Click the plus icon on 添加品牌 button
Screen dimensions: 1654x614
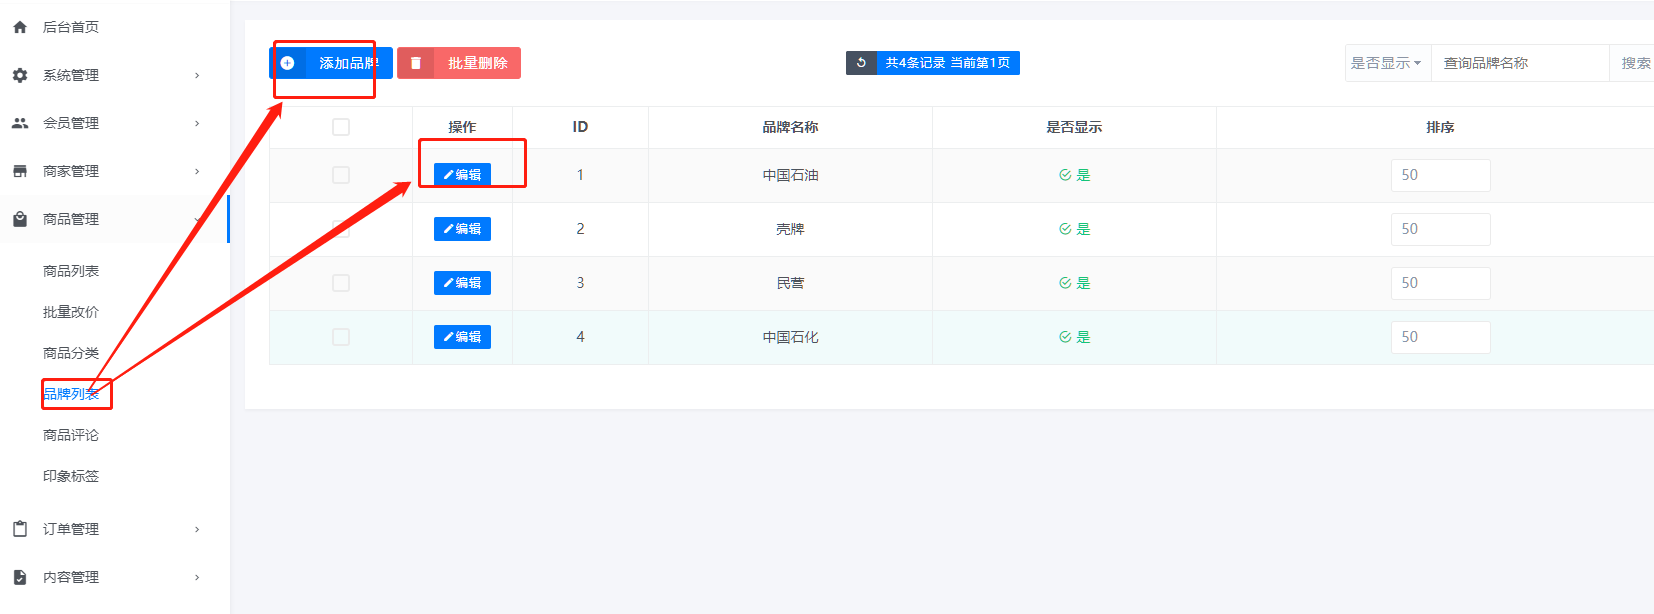click(287, 63)
